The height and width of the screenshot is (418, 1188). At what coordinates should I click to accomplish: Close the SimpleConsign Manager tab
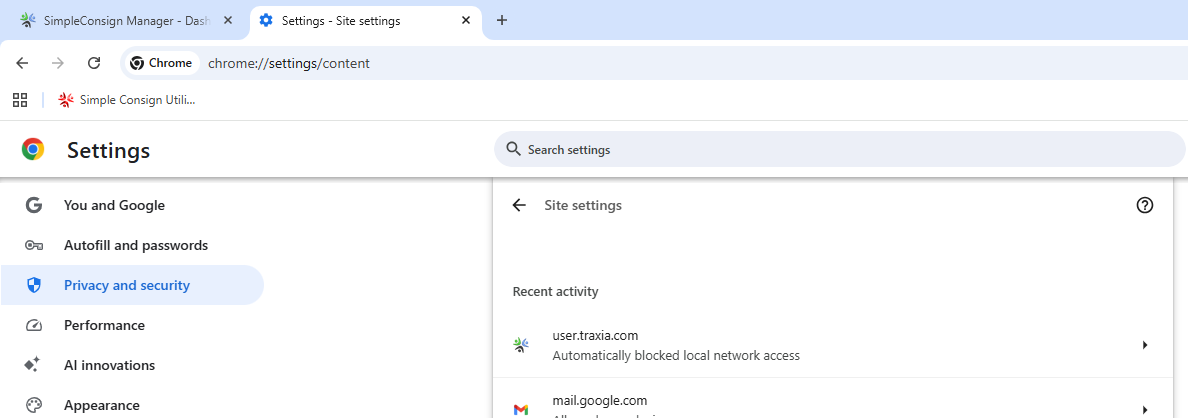tap(227, 21)
